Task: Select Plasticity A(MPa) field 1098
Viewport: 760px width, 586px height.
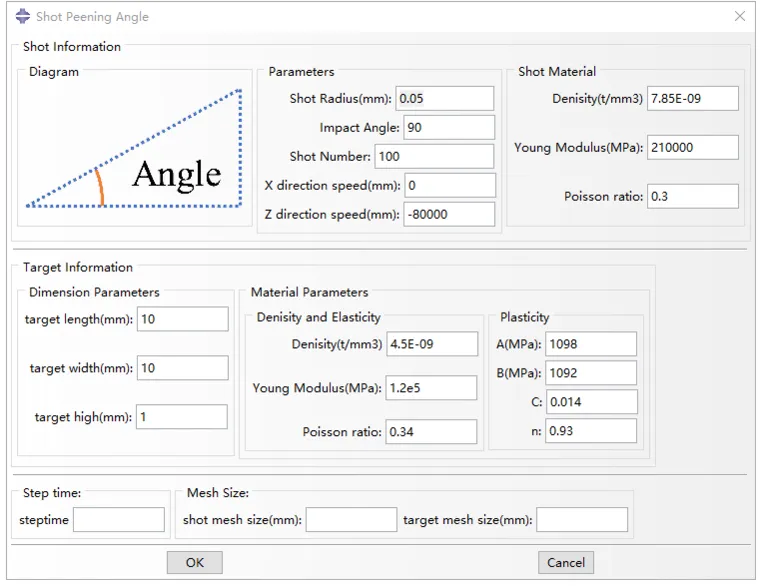Action: tap(591, 344)
